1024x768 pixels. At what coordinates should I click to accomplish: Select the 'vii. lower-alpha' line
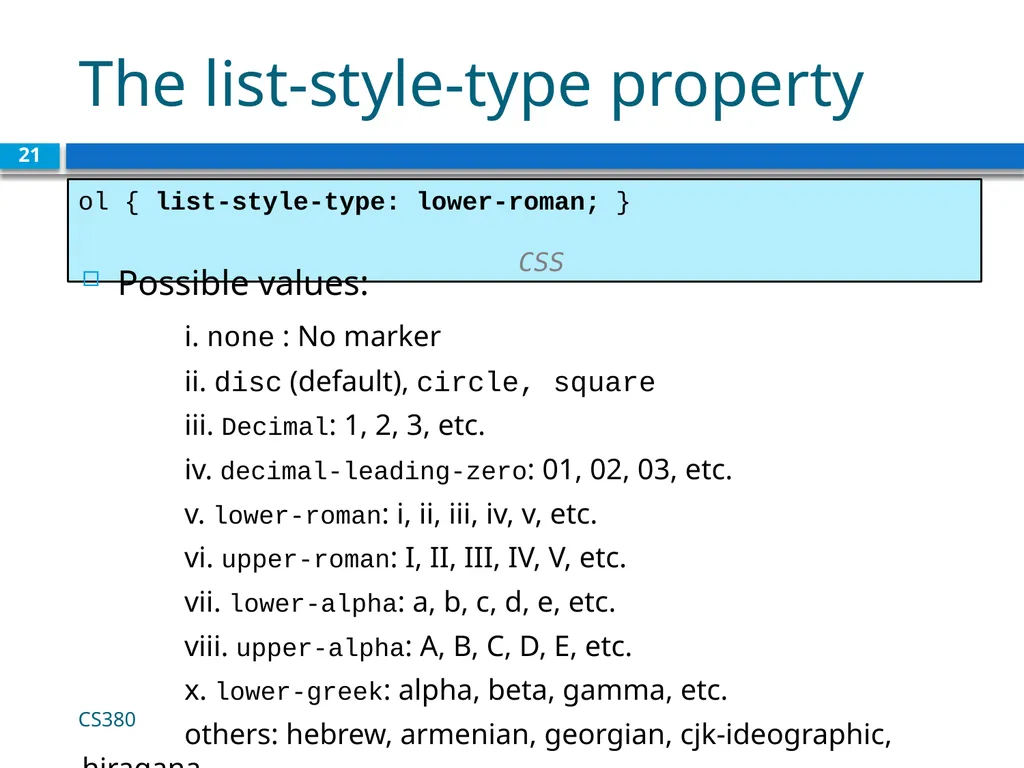coord(400,603)
